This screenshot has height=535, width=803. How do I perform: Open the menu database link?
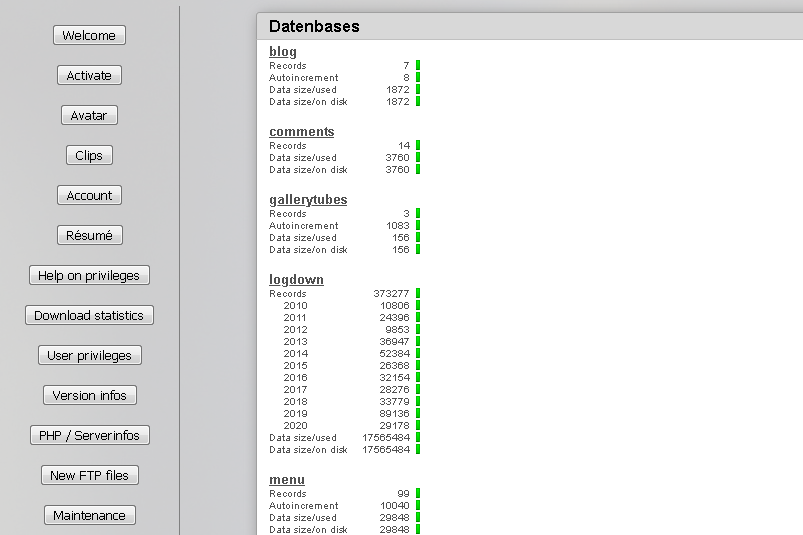click(x=286, y=480)
